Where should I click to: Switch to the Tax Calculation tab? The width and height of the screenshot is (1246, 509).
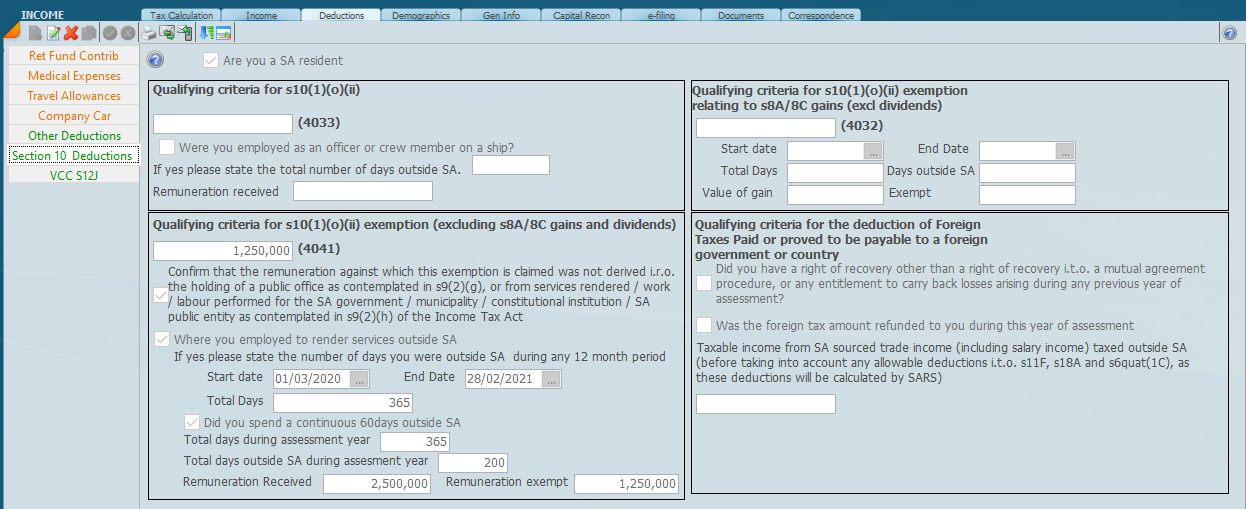click(x=181, y=15)
